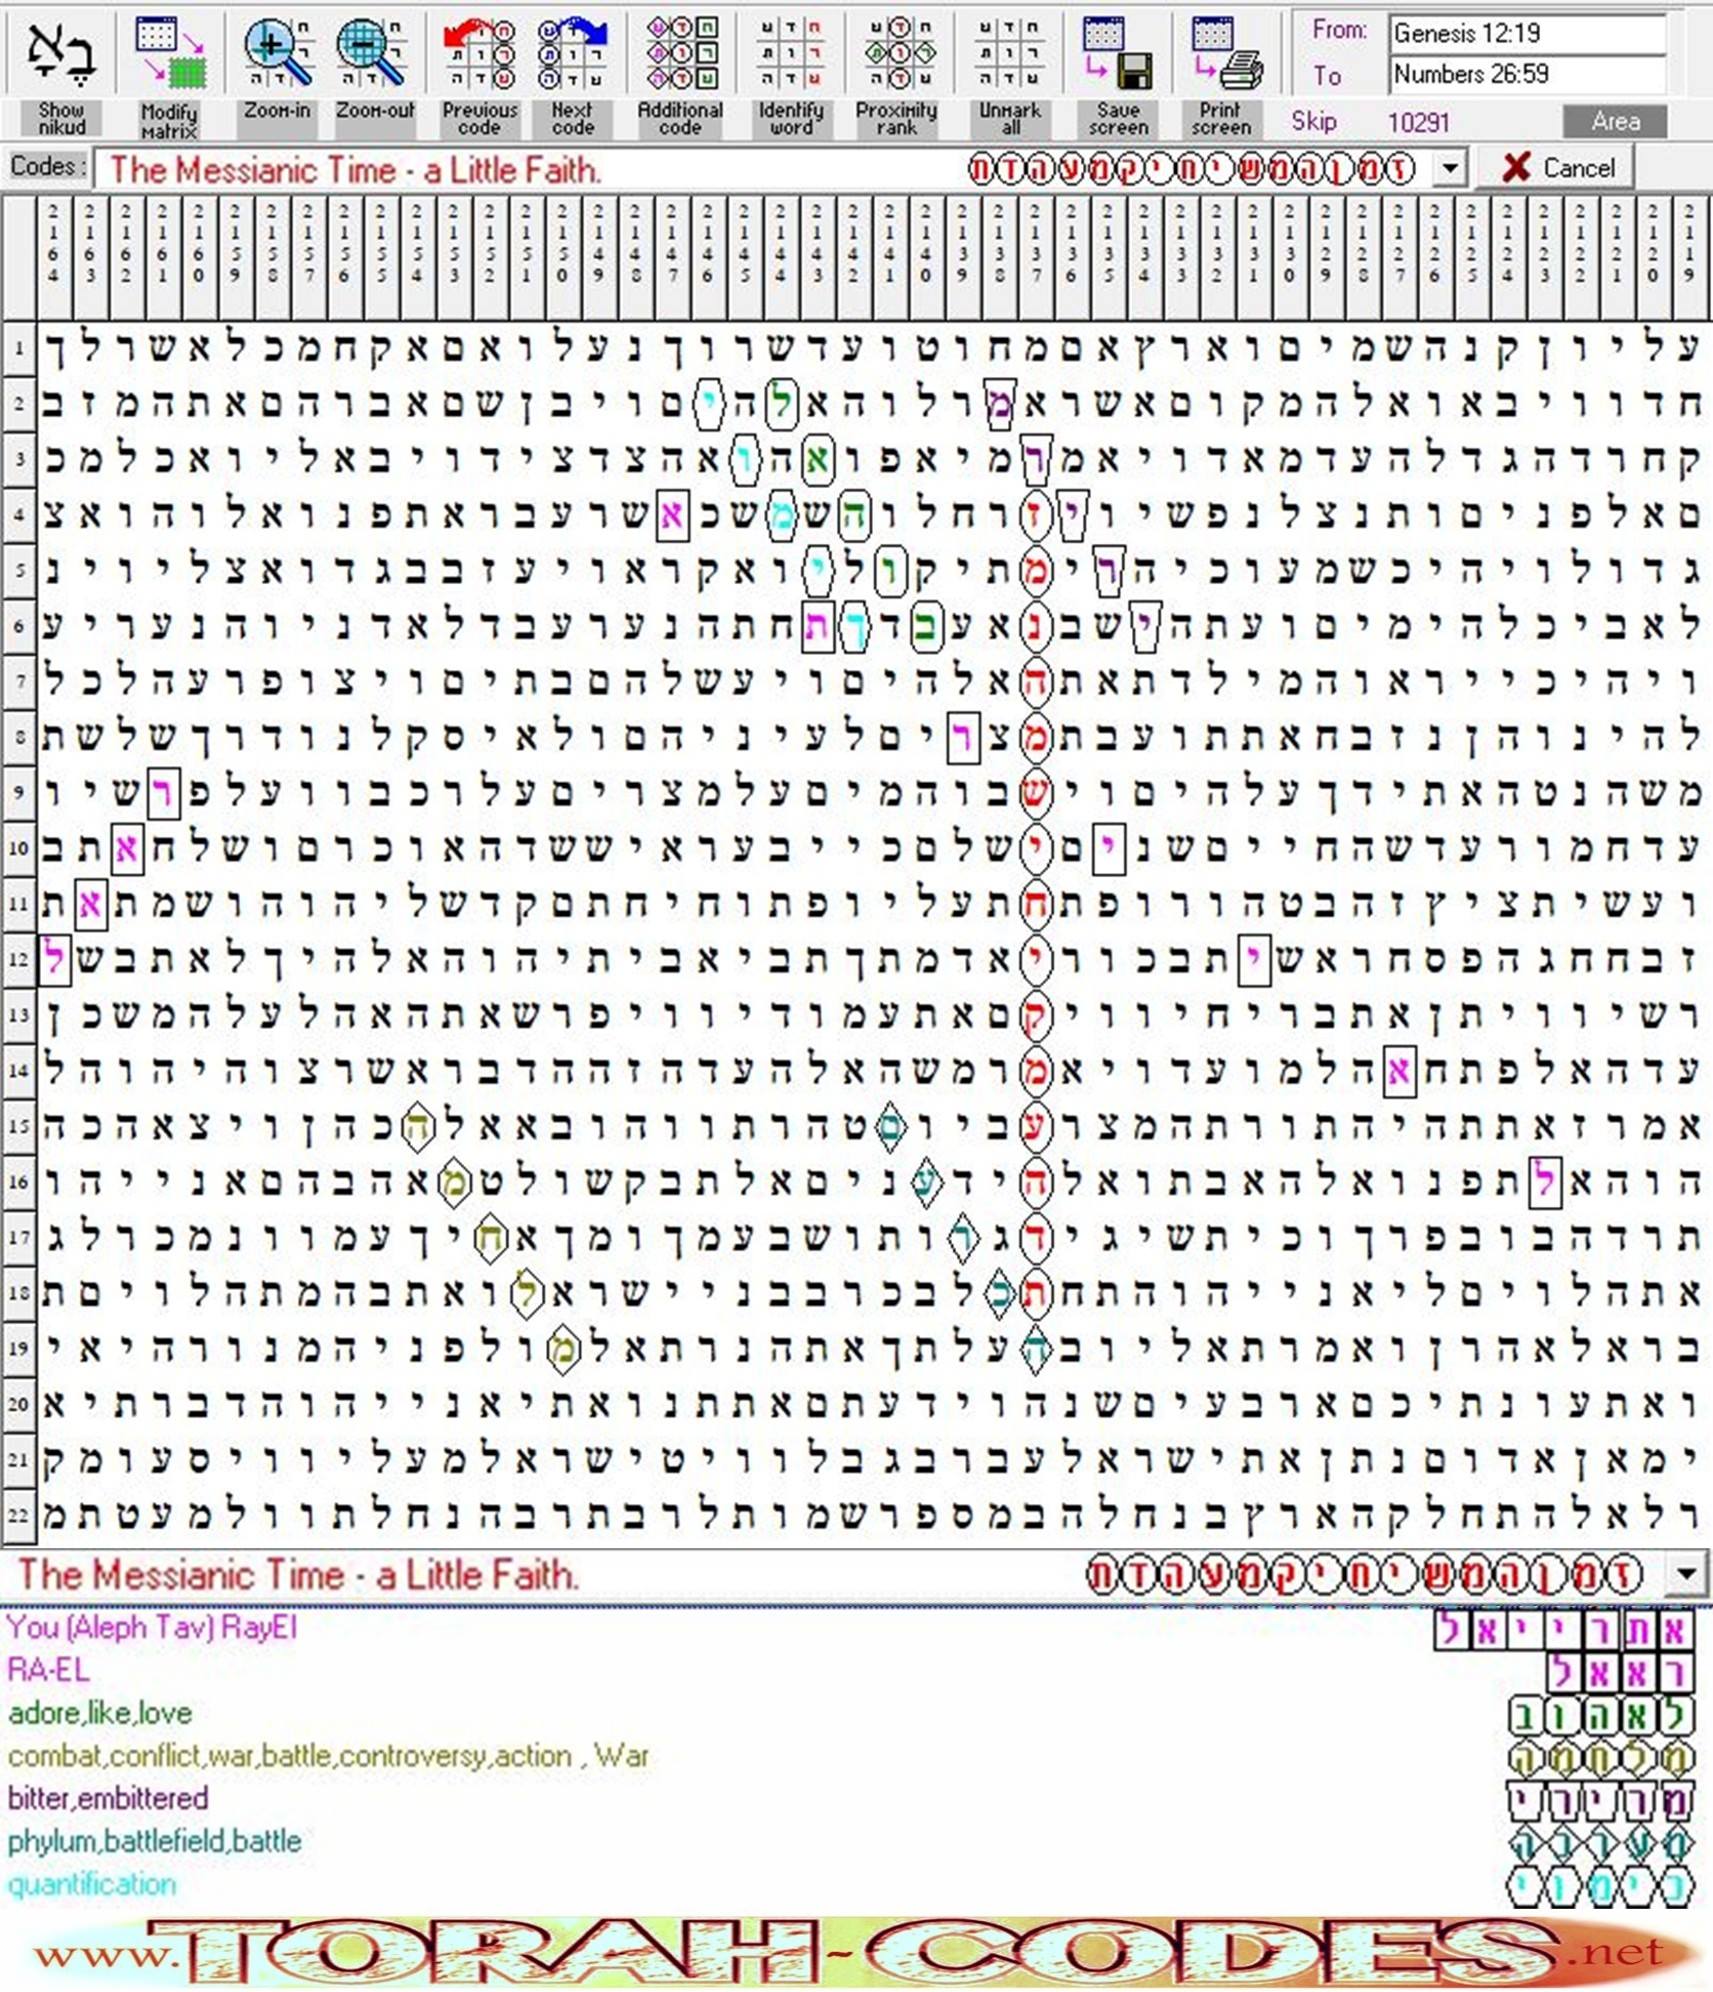Image resolution: width=1713 pixels, height=1992 pixels.
Task: Click column header 2164
Action: (x=53, y=256)
